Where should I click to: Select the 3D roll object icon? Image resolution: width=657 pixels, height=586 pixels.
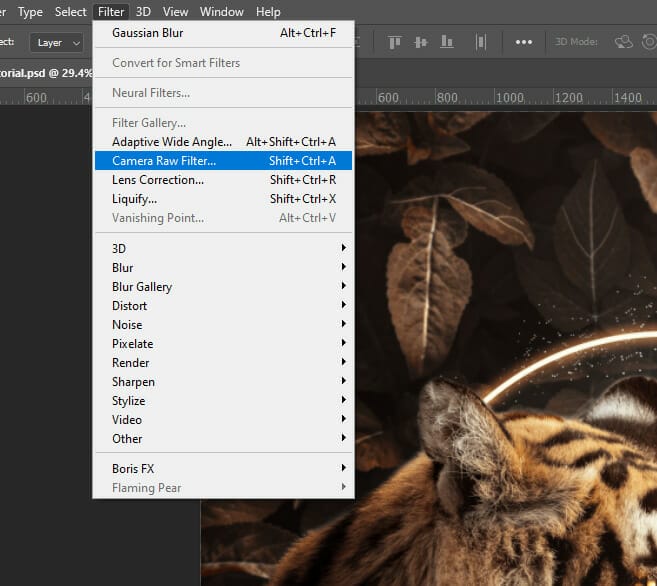tap(649, 42)
